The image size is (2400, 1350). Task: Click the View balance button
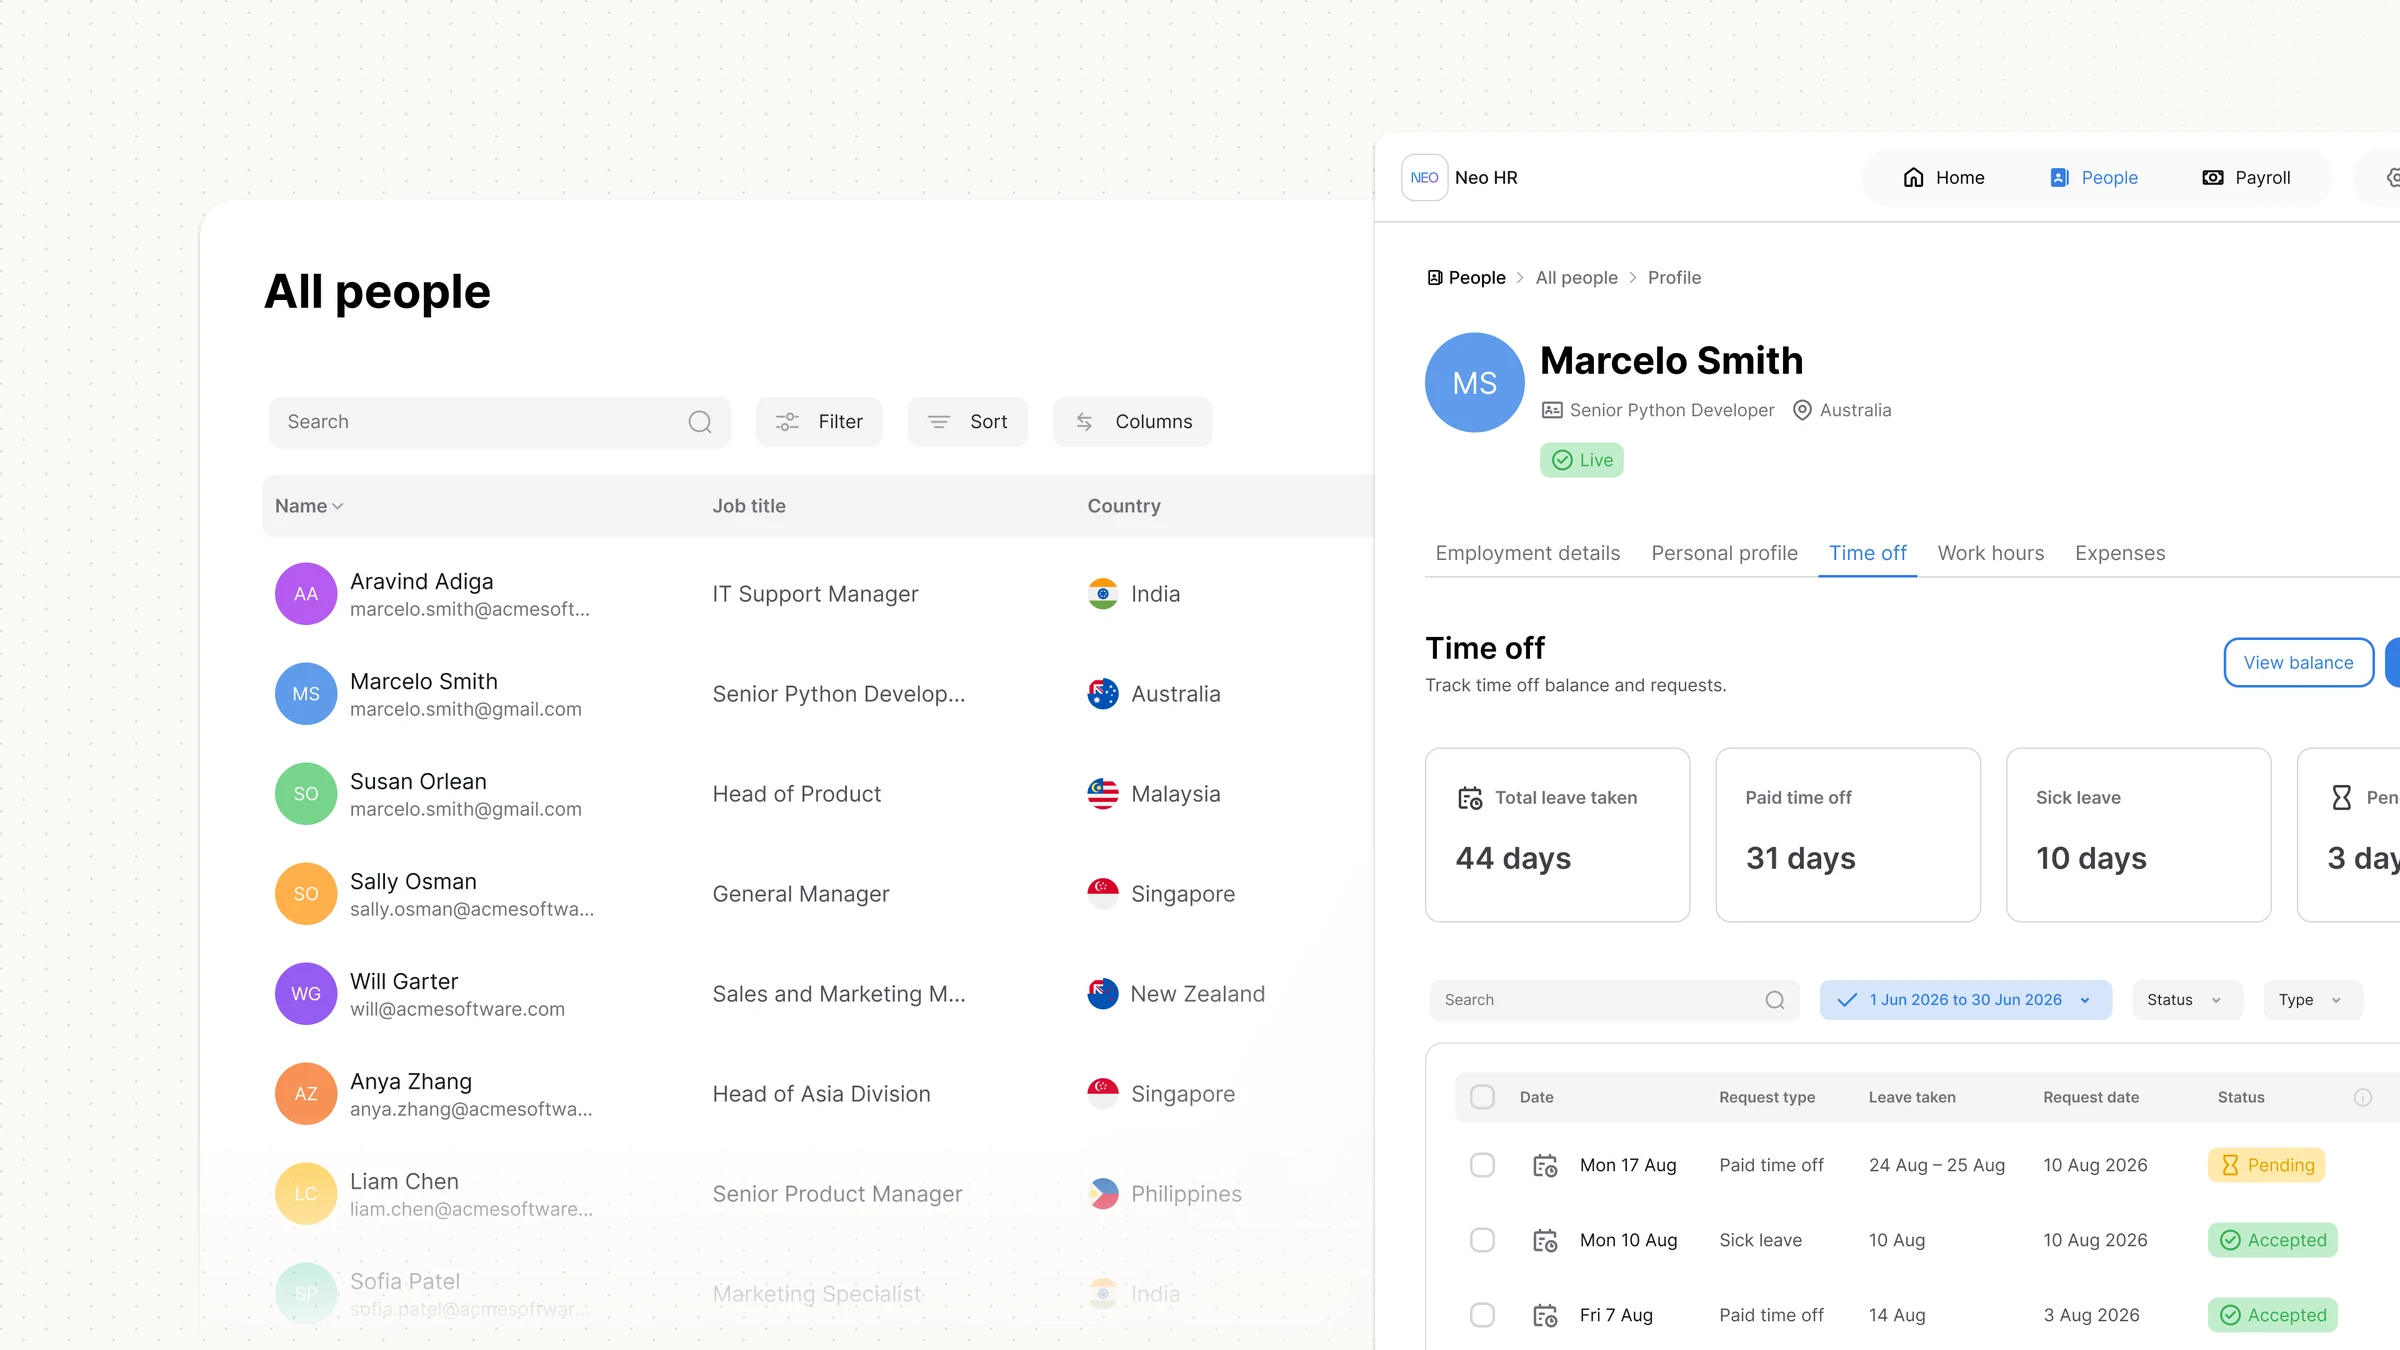(x=2298, y=663)
